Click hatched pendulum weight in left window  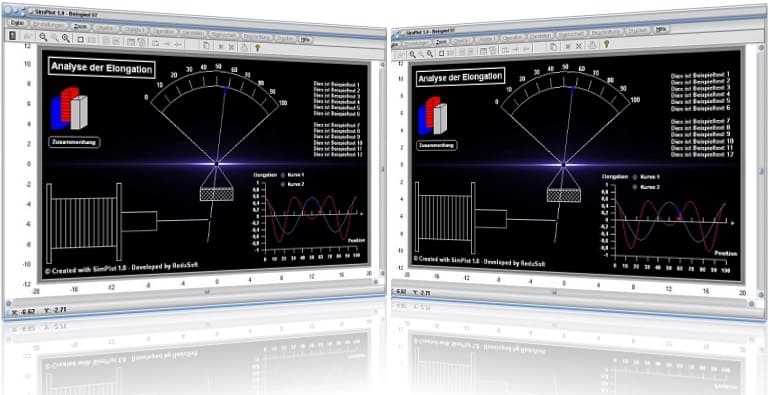tap(217, 194)
